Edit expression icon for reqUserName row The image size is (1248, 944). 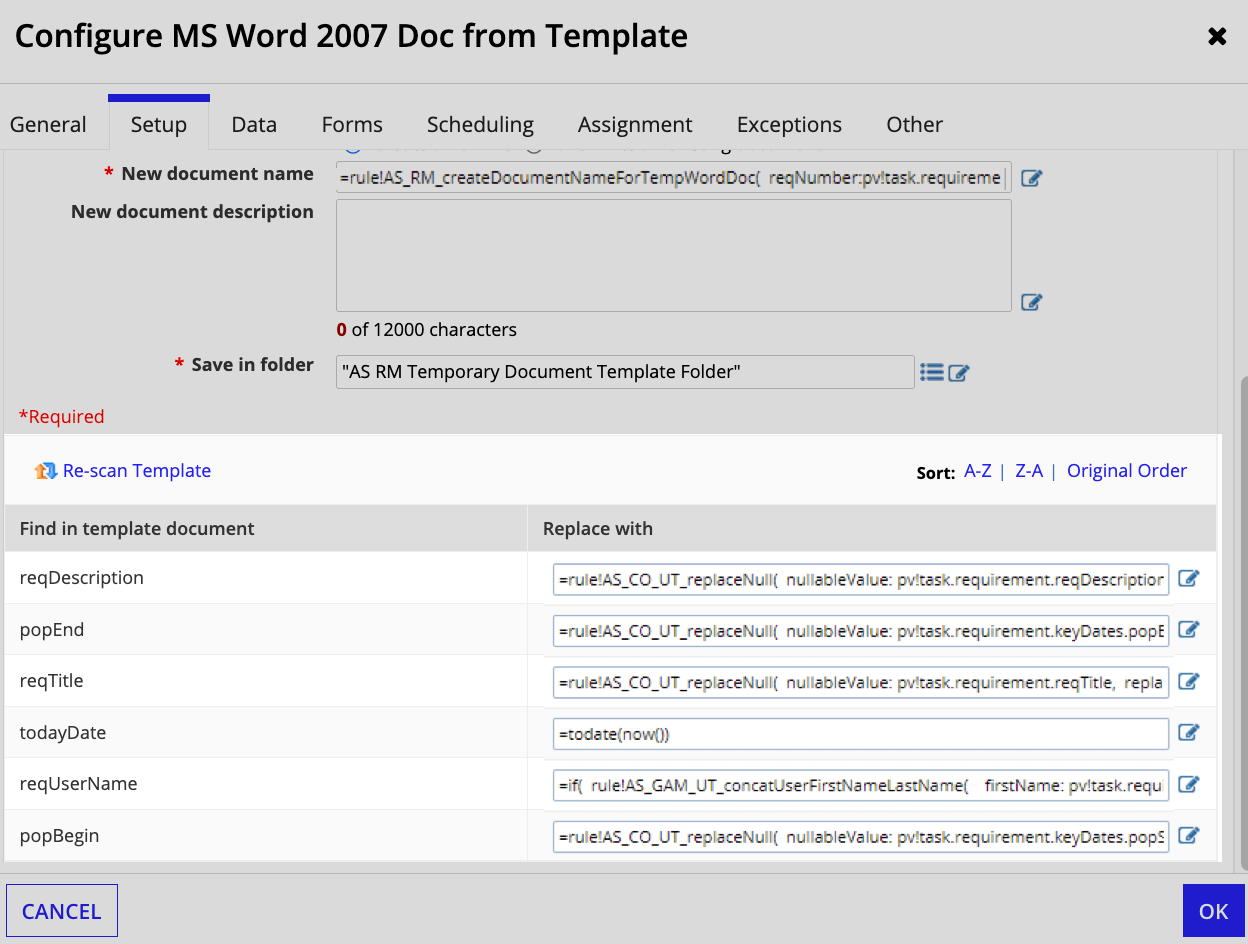click(x=1188, y=784)
